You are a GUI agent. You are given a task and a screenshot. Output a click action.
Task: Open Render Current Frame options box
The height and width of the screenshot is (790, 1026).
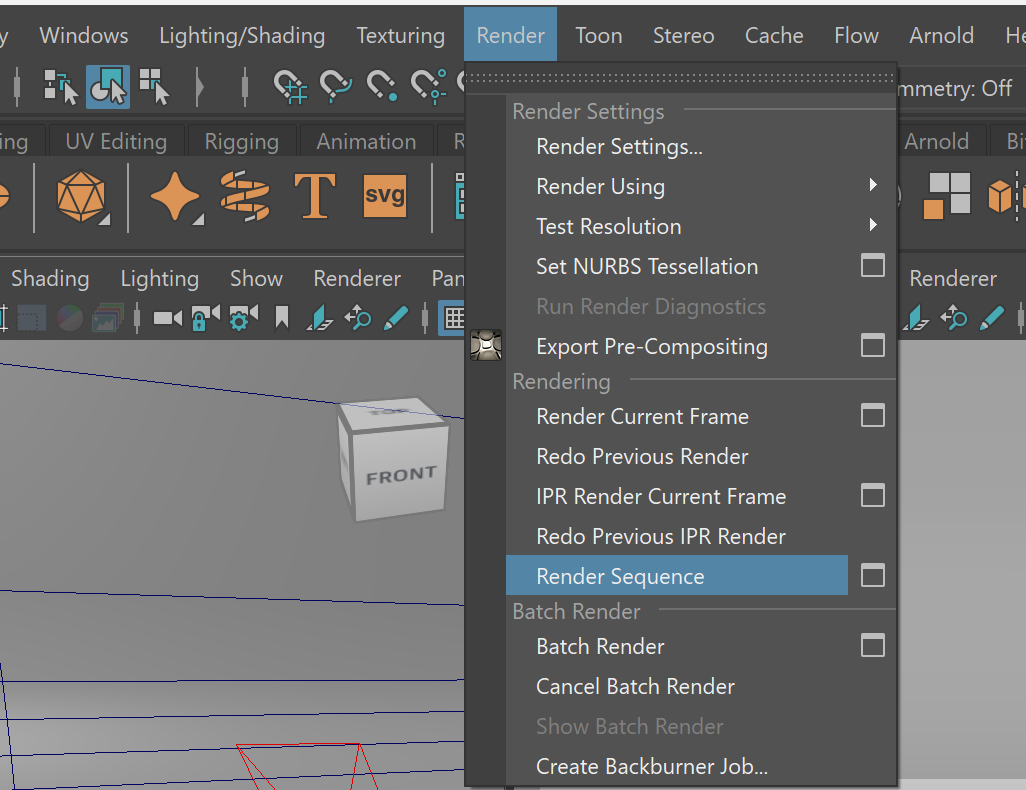(x=873, y=416)
